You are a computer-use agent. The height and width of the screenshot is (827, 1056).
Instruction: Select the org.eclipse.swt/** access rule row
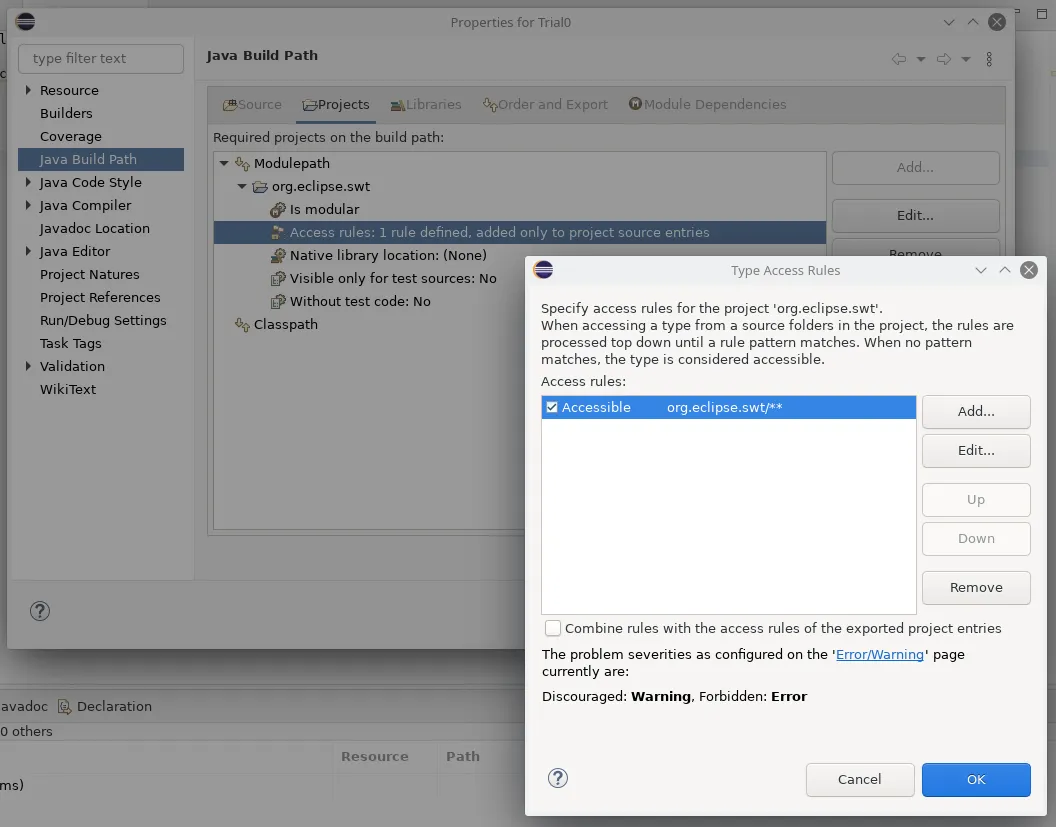728,407
